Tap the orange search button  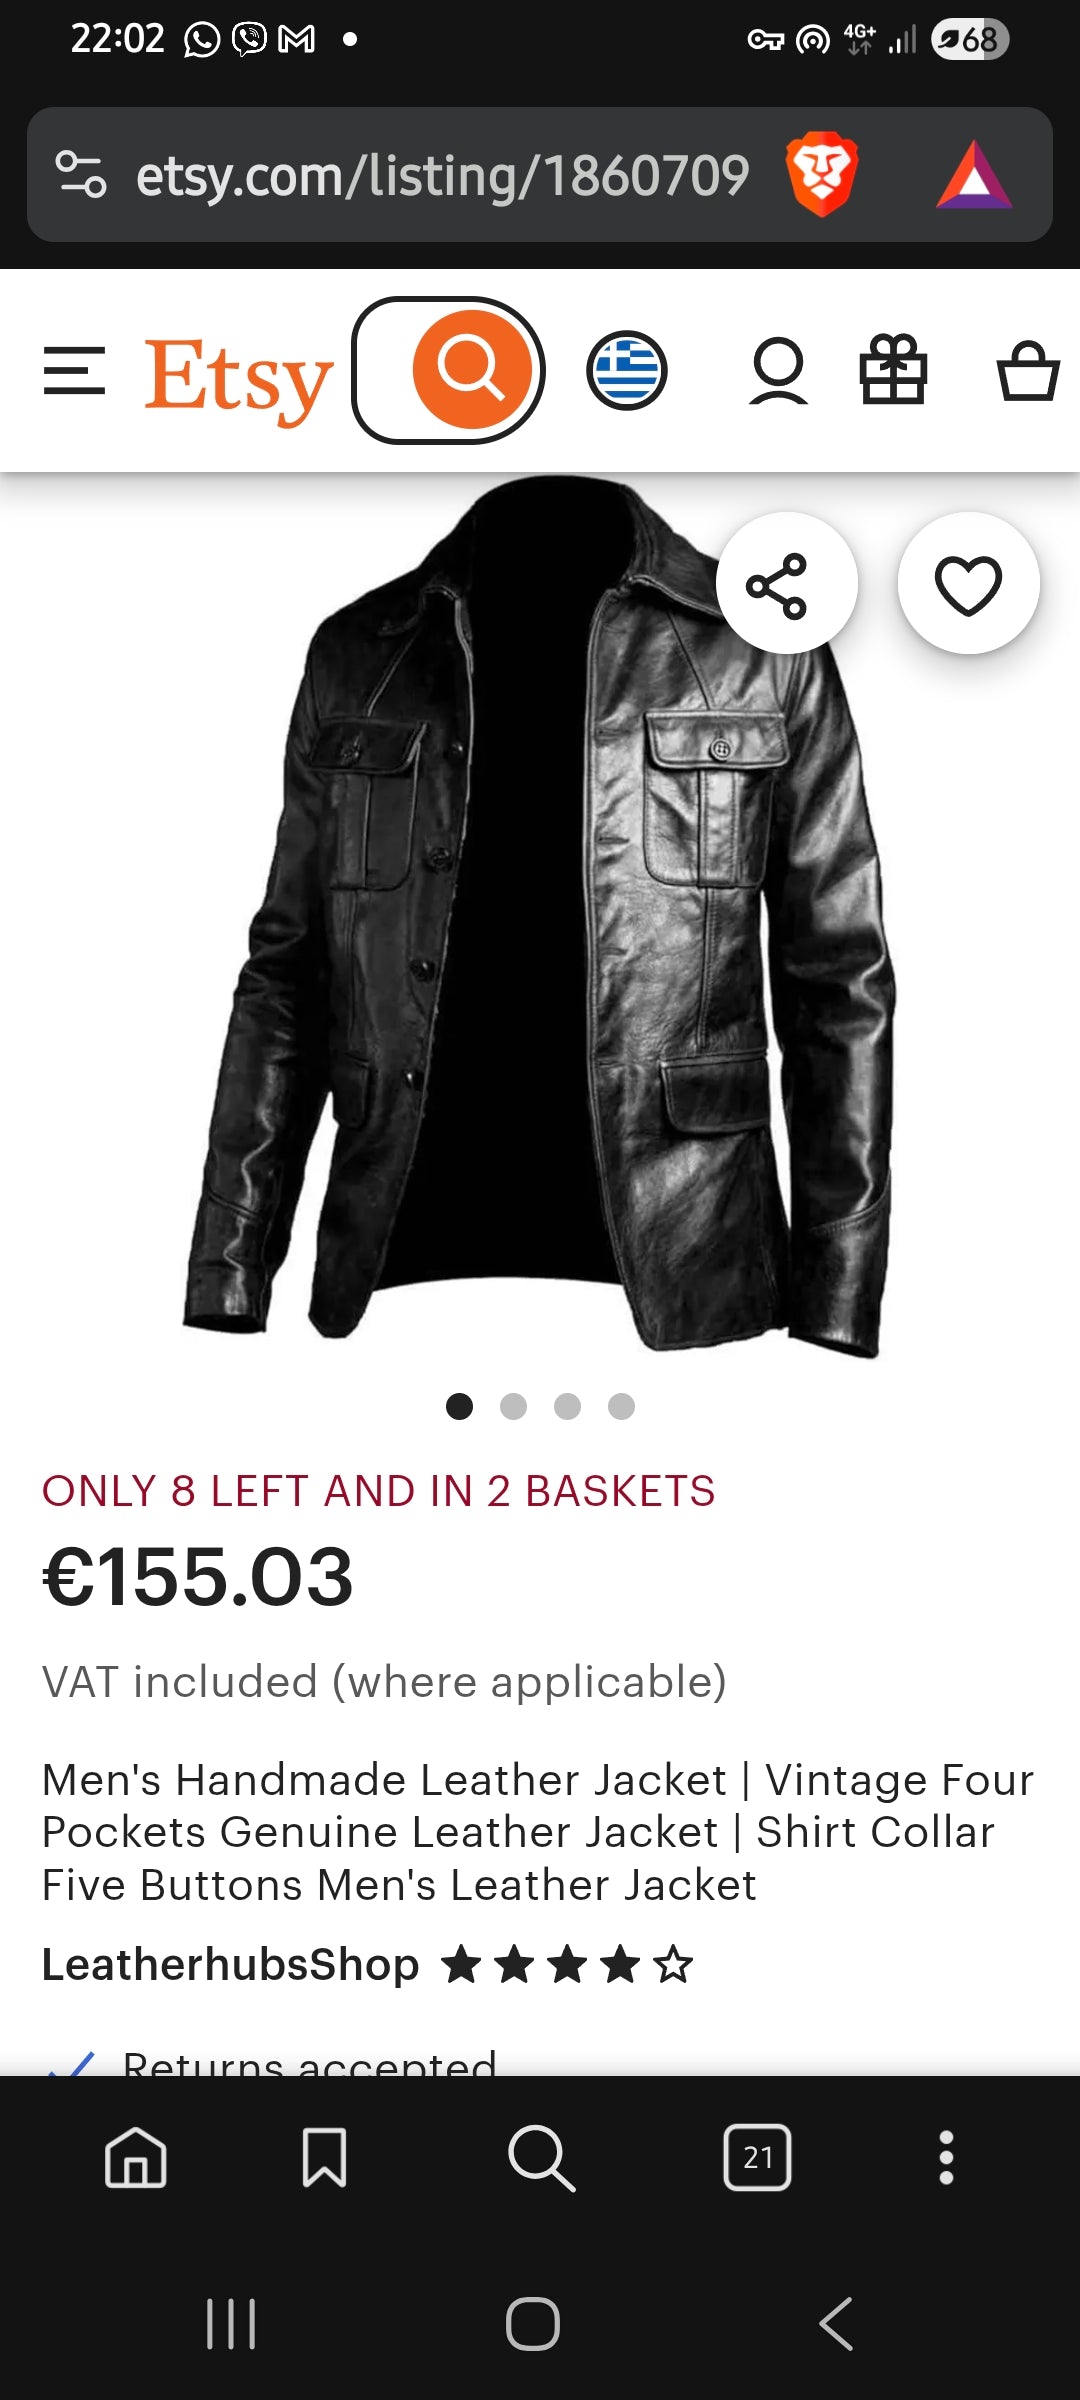tap(472, 370)
